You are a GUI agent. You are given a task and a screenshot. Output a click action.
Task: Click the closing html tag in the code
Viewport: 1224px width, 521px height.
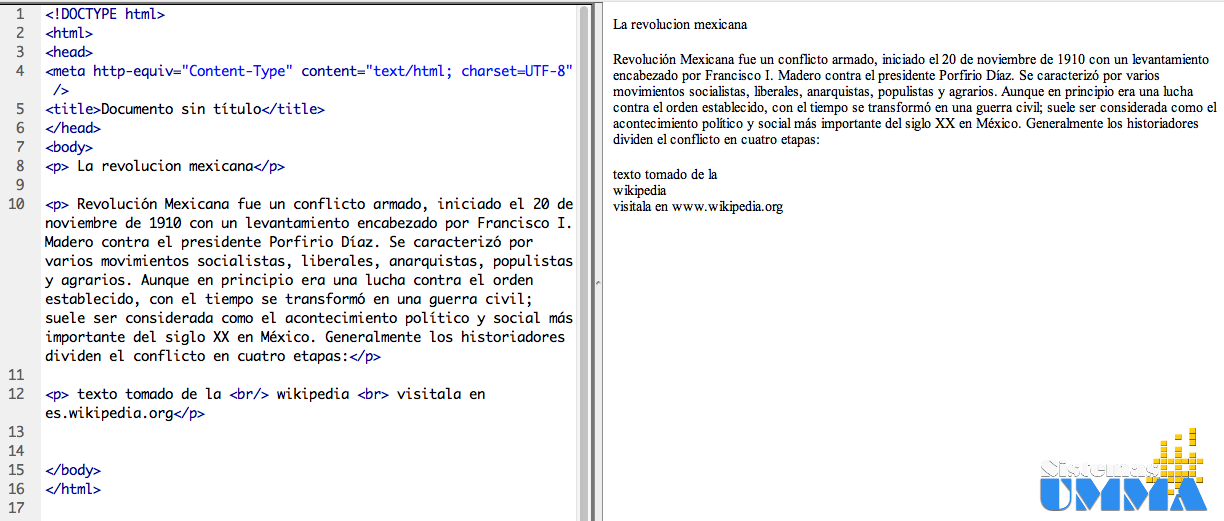click(x=73, y=489)
